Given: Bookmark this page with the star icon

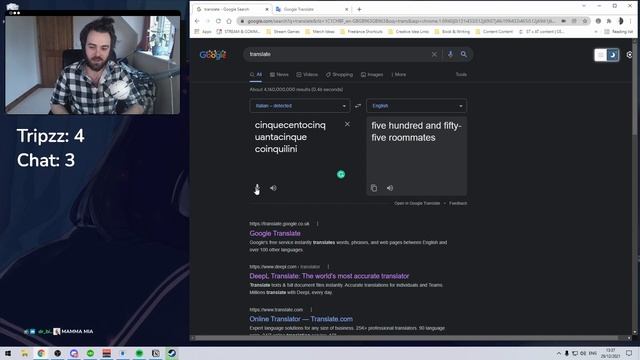Looking at the screenshot, I should click(x=585, y=21).
